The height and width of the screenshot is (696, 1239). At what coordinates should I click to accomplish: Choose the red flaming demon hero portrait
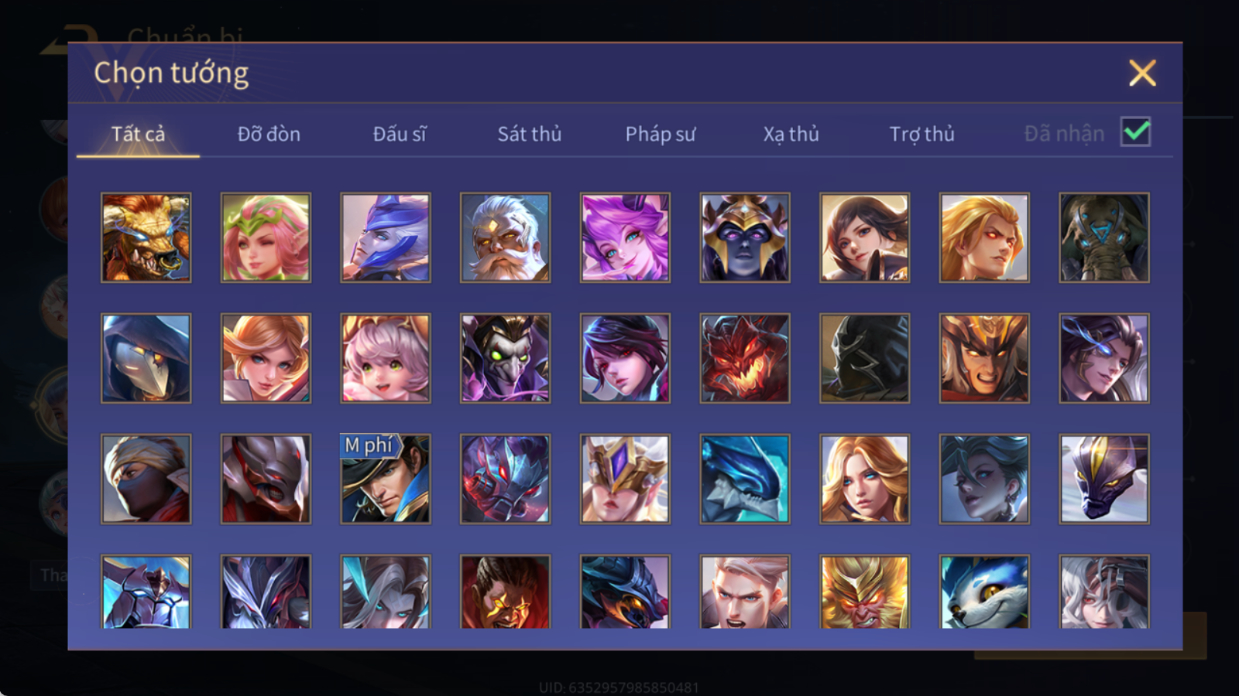coord(745,358)
